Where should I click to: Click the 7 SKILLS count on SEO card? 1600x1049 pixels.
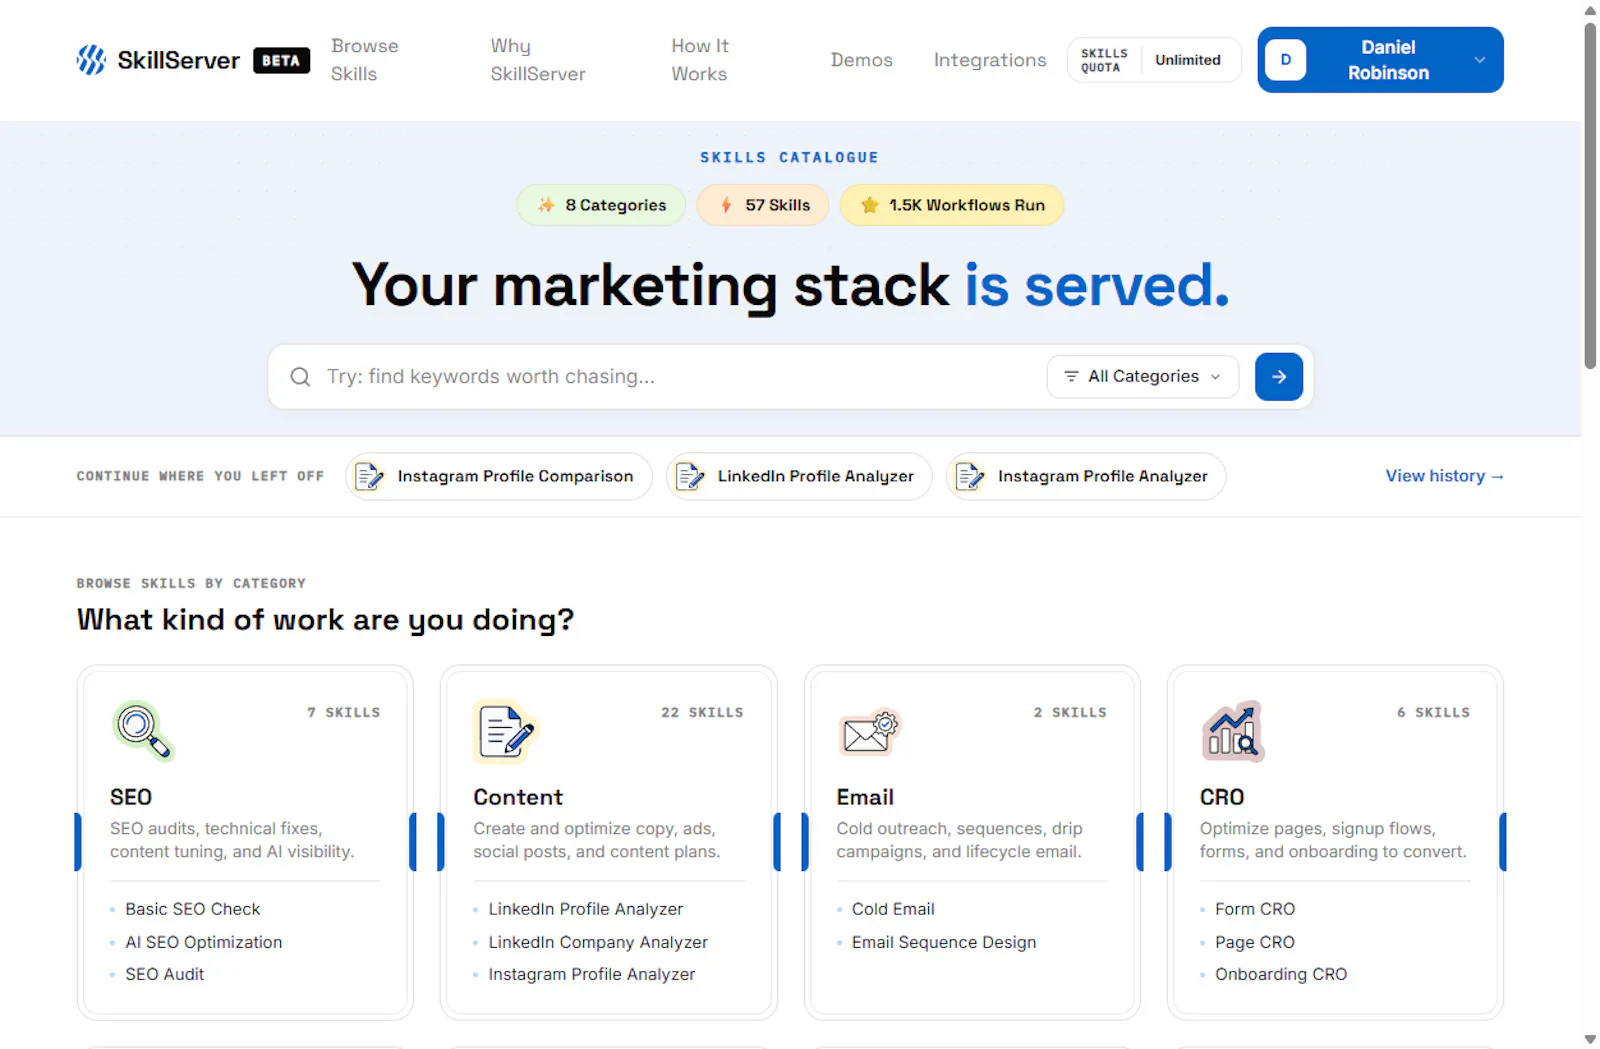coord(344,713)
